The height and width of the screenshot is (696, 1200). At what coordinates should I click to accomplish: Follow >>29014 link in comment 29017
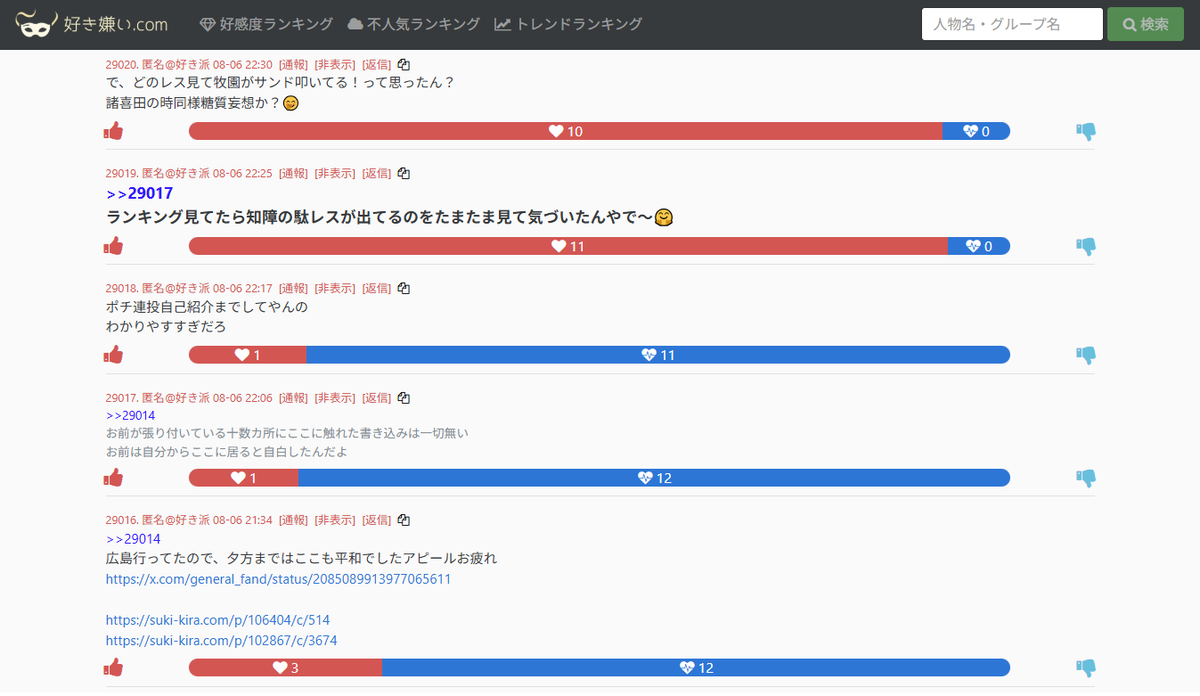[x=130, y=415]
